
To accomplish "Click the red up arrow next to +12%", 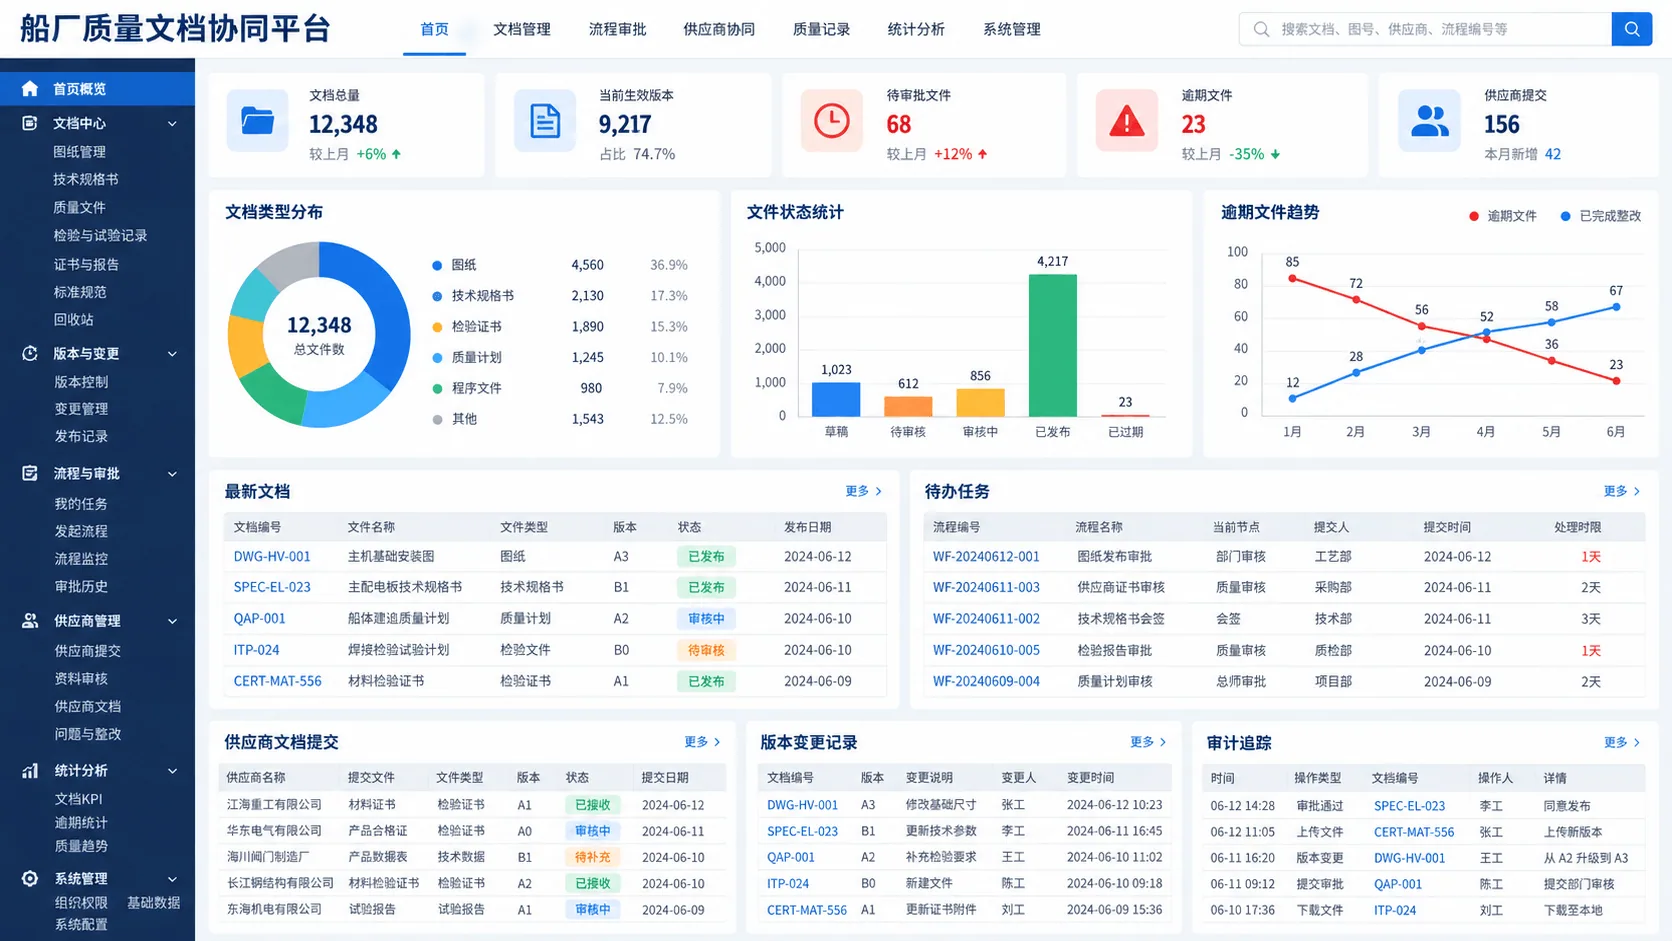I will (x=982, y=154).
